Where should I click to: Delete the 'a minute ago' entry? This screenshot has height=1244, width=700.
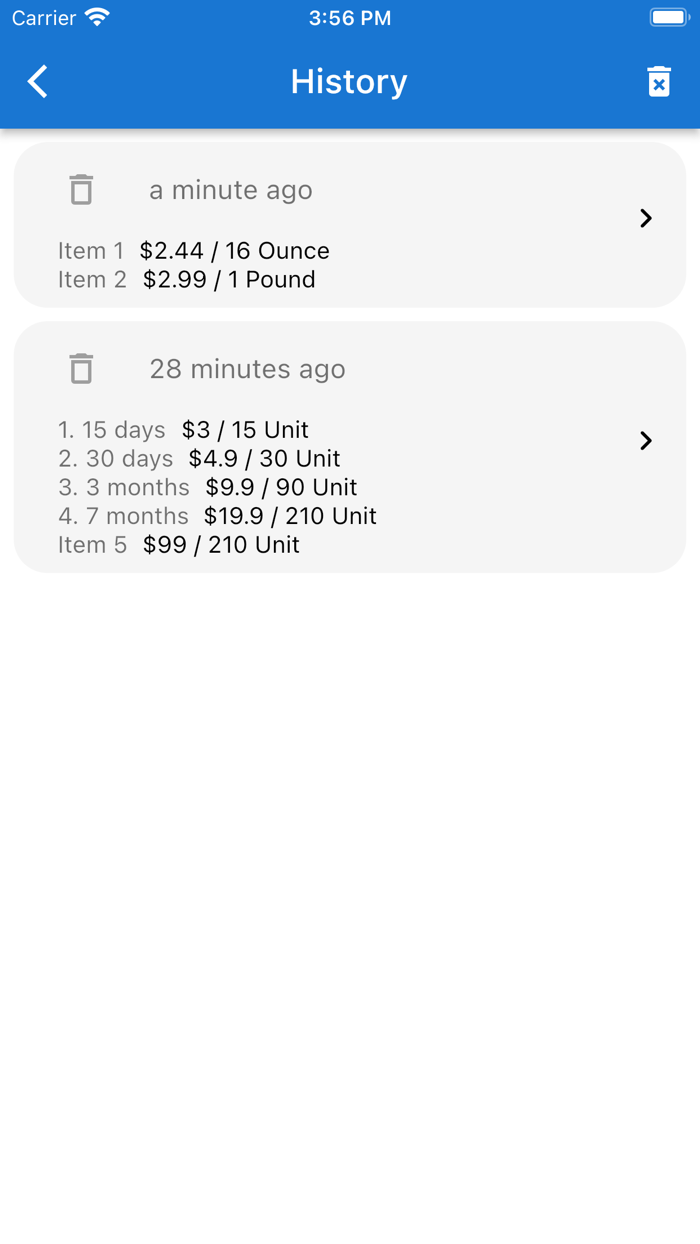click(81, 189)
